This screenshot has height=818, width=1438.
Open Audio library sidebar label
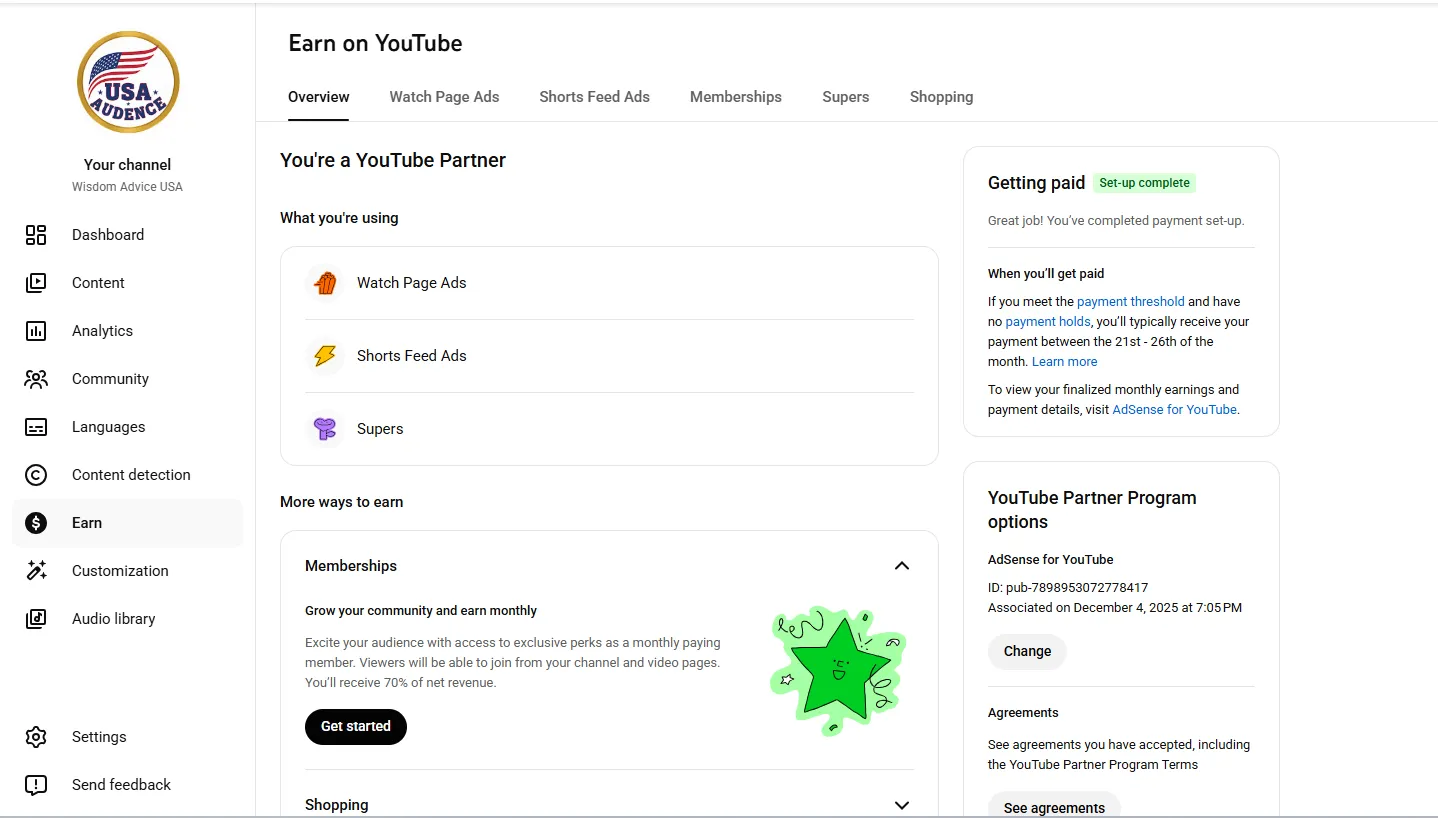[113, 619]
